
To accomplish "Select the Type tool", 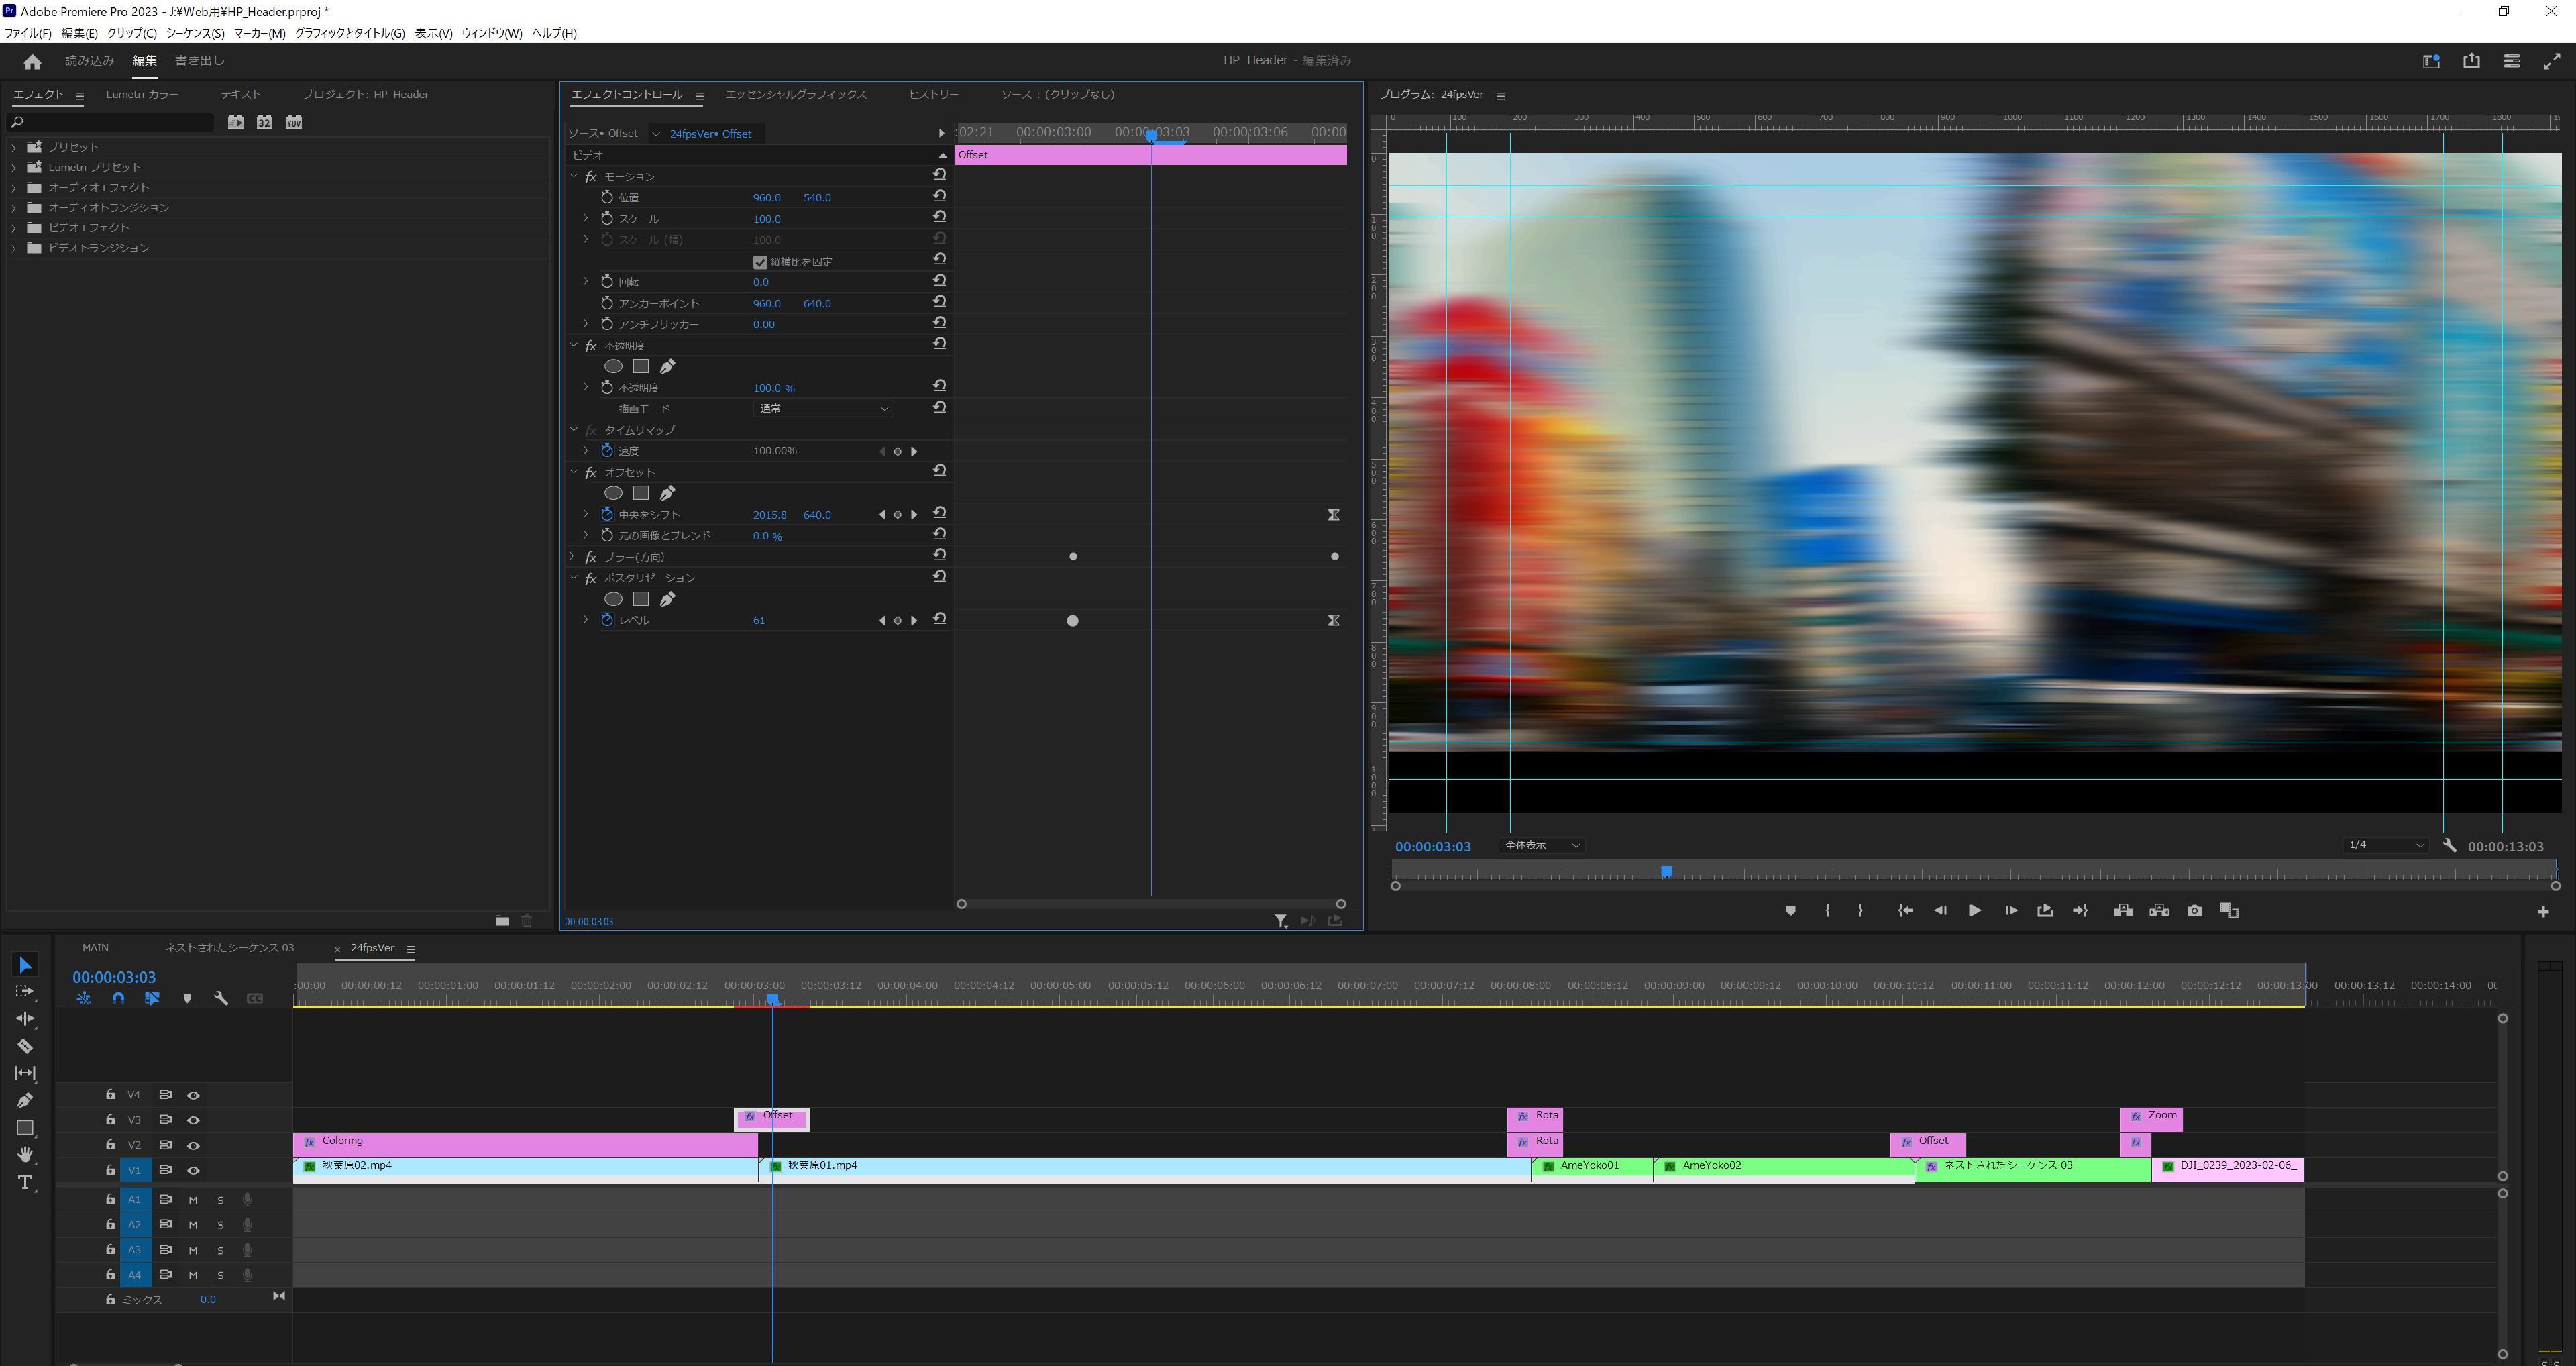I will [25, 1182].
